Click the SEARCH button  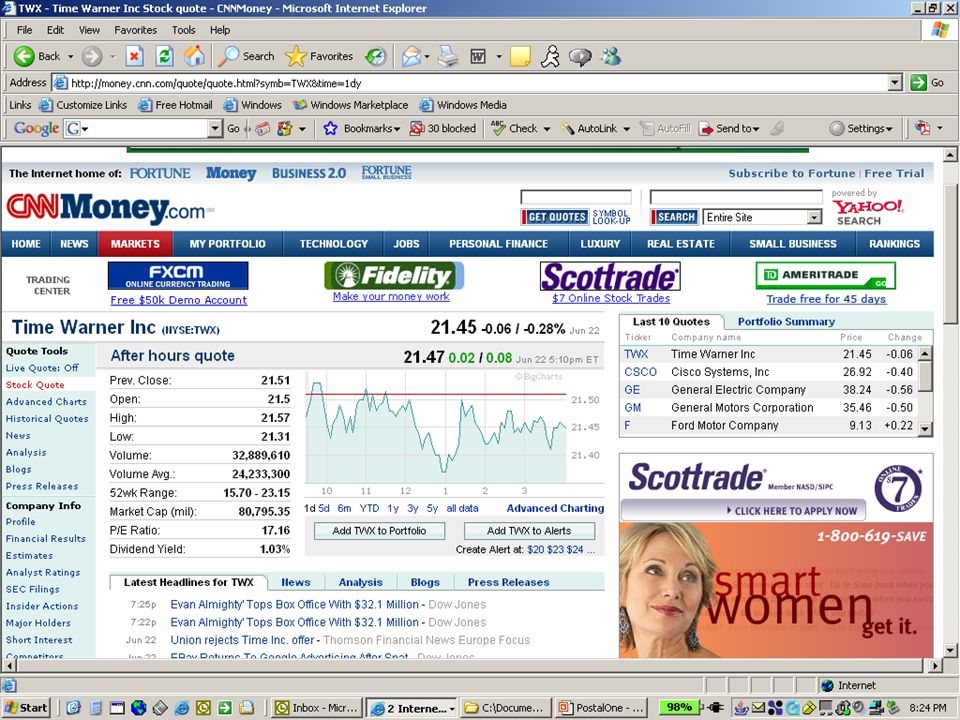pos(673,217)
